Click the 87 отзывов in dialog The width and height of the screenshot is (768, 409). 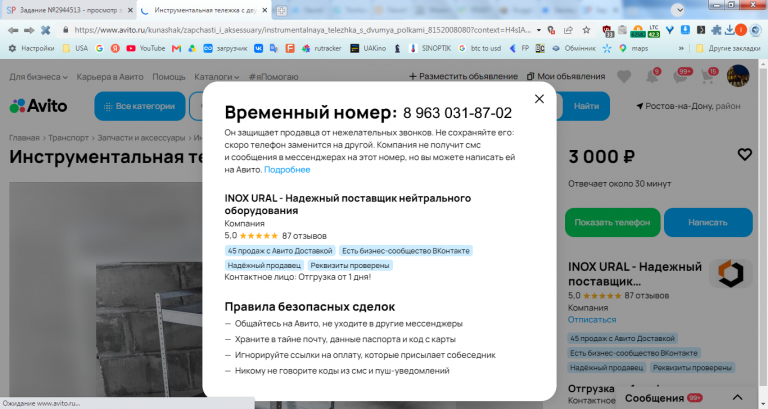(x=304, y=236)
